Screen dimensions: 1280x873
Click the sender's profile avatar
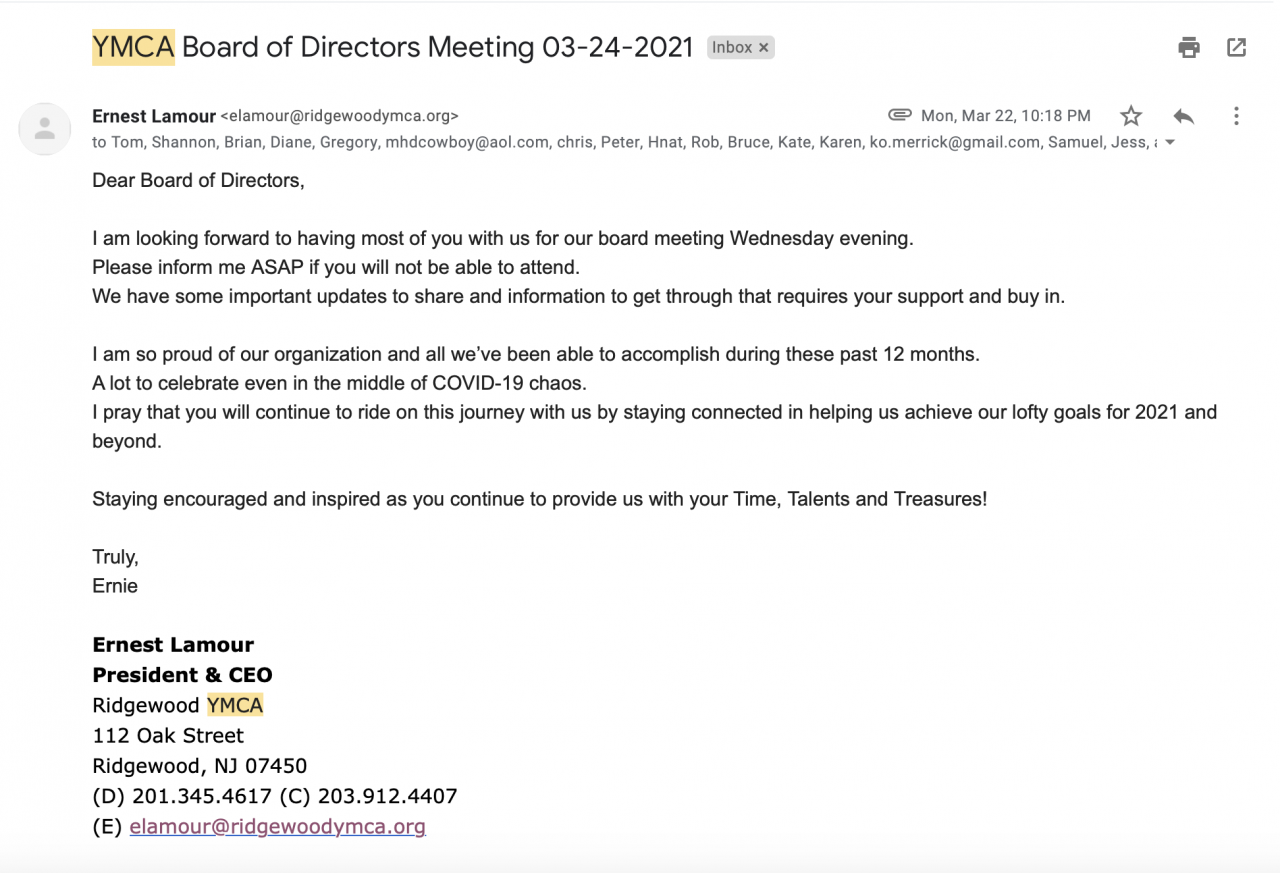tap(45, 129)
